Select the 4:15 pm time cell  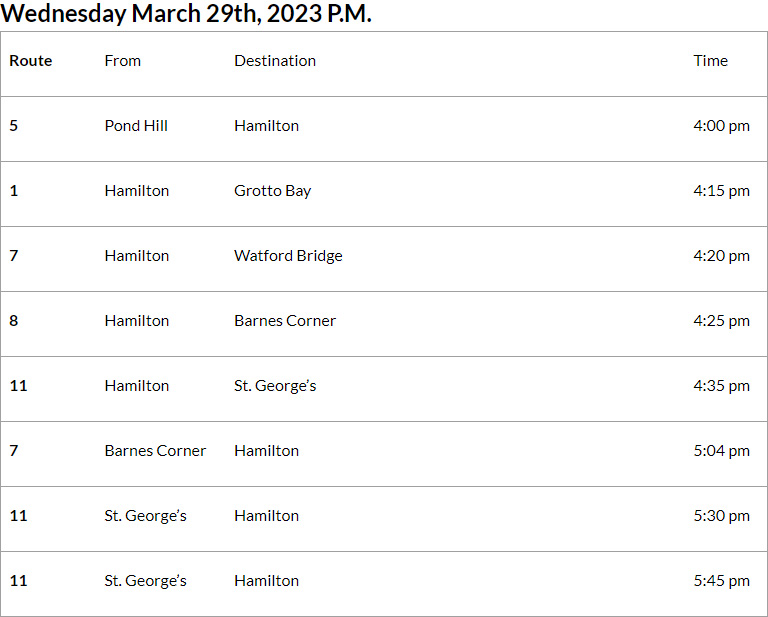click(721, 191)
